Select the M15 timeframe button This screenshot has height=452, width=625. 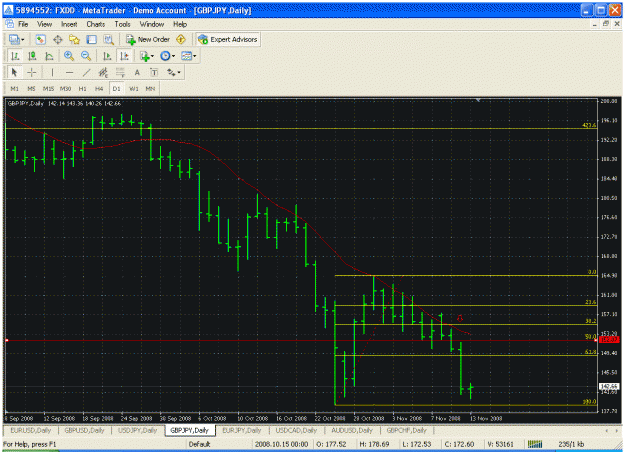click(48, 89)
